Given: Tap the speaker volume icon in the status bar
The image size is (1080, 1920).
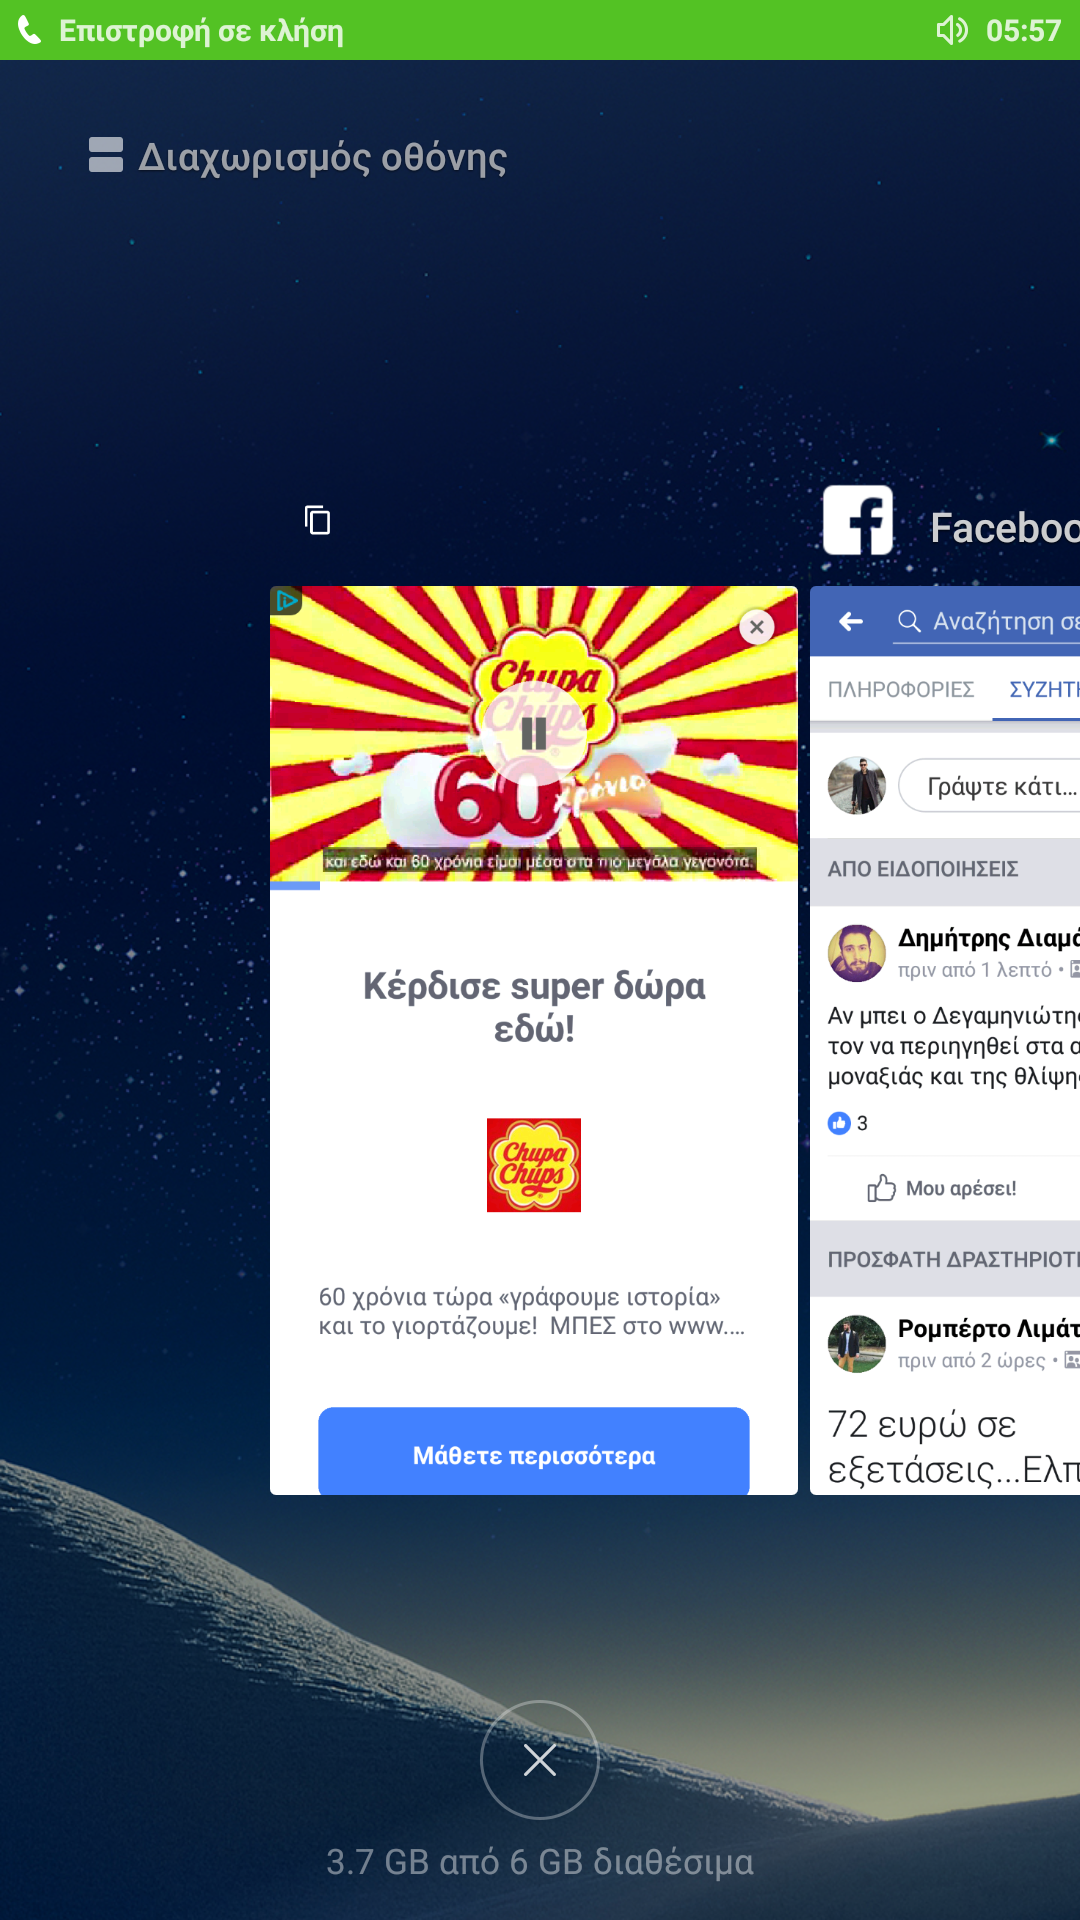Looking at the screenshot, I should pos(951,30).
